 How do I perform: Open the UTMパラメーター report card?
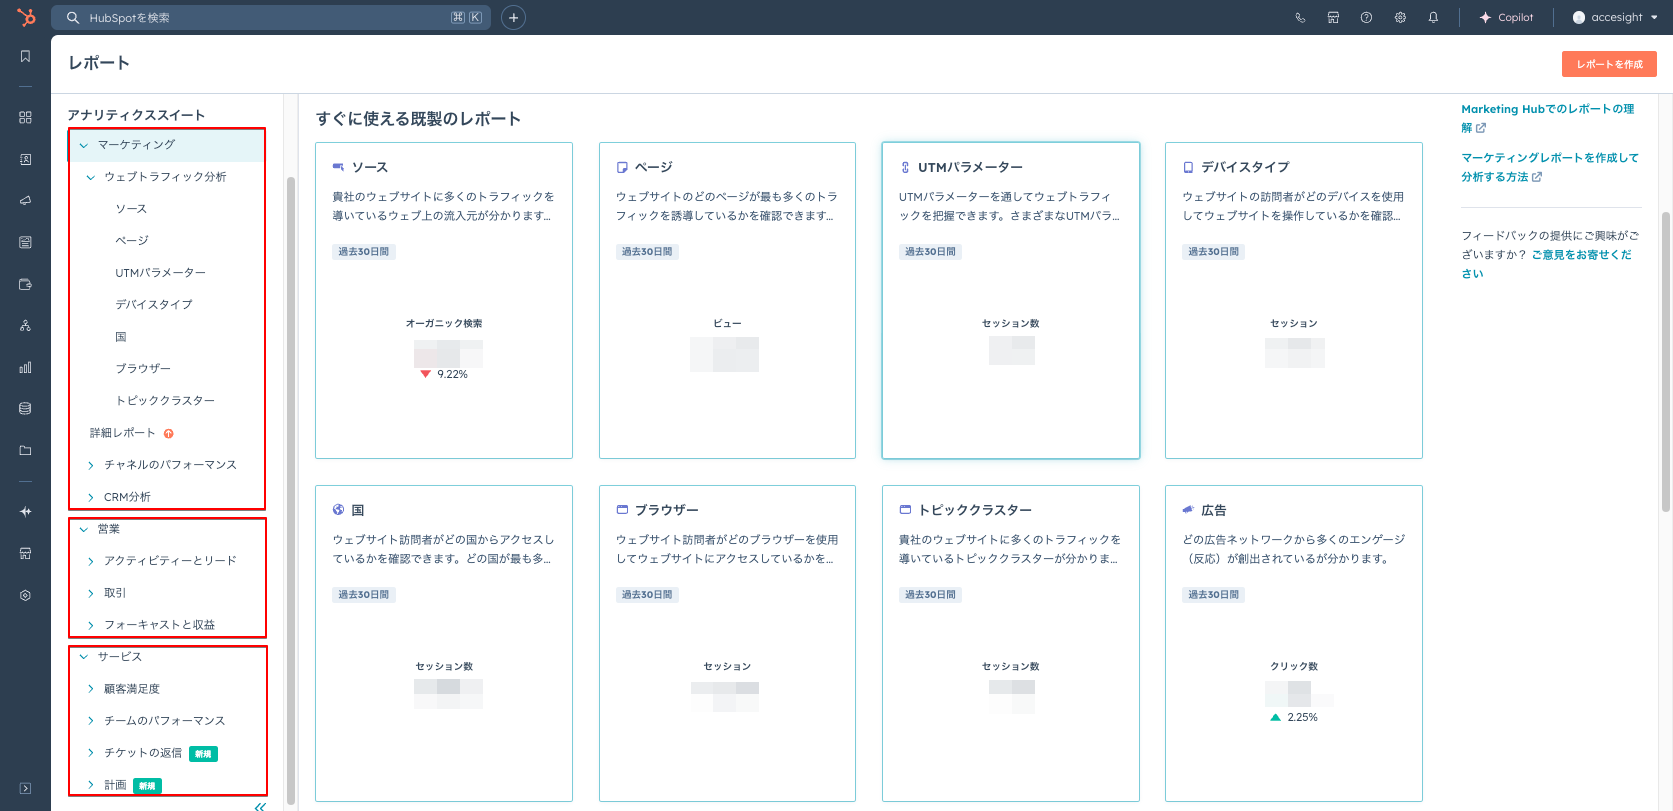[1011, 300]
